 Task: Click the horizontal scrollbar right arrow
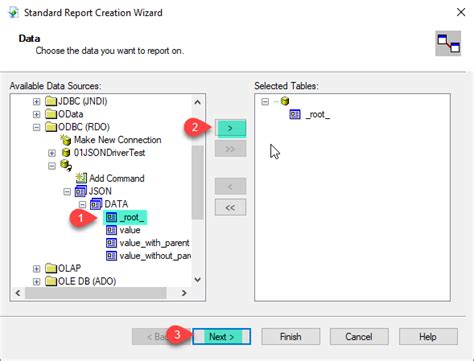(x=184, y=293)
